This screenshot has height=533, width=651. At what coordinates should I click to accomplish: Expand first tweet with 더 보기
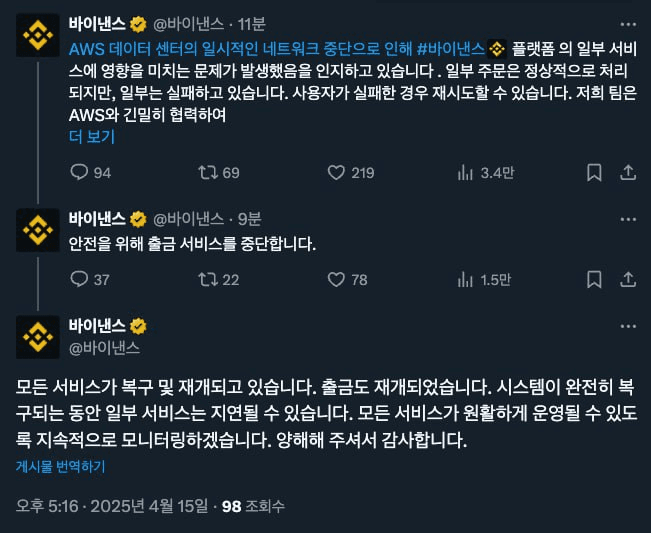click(91, 137)
